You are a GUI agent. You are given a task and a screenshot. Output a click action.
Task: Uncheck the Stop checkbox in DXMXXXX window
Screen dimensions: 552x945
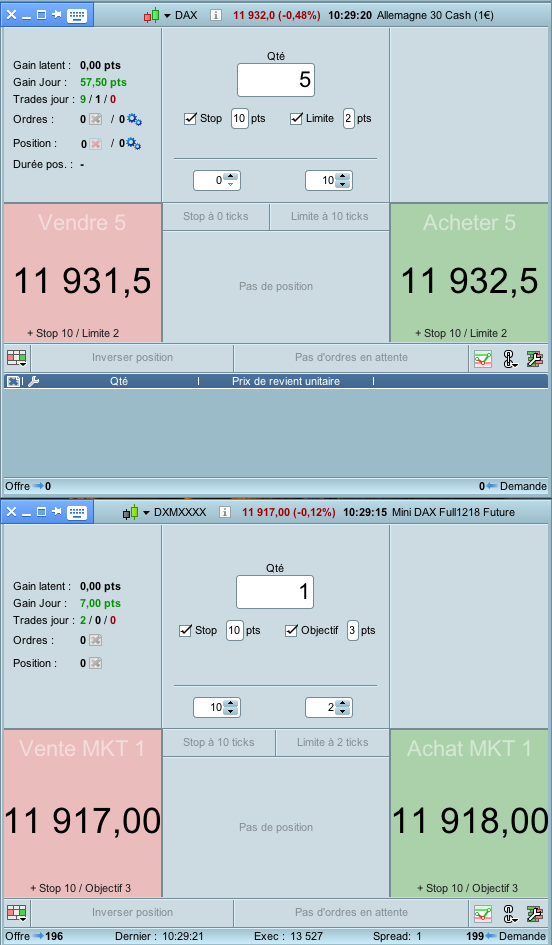(x=186, y=630)
